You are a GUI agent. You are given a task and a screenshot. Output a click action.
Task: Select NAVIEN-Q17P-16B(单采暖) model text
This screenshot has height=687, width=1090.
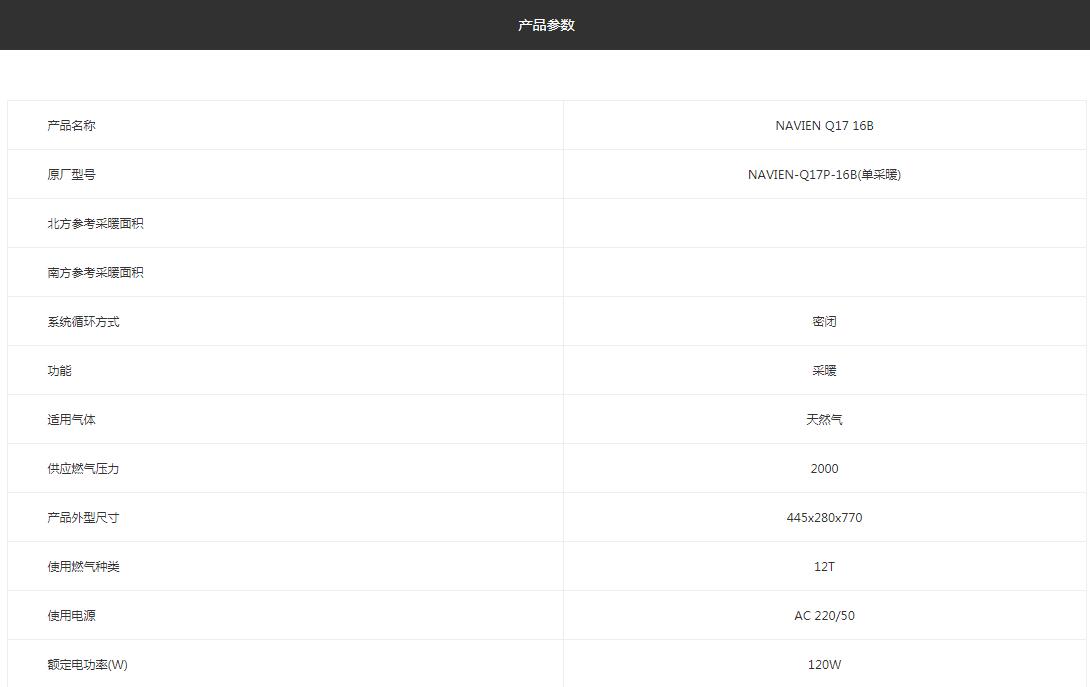point(824,175)
